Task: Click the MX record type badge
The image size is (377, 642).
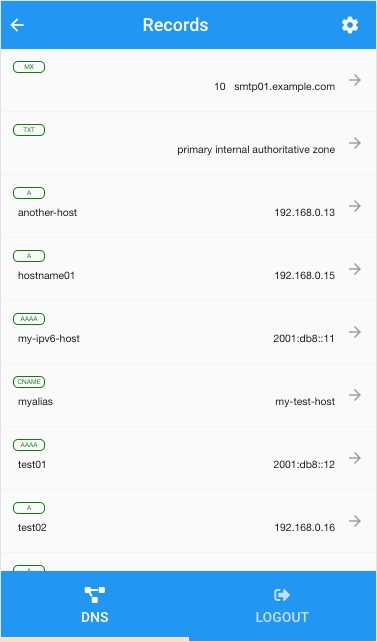Action: (x=29, y=67)
